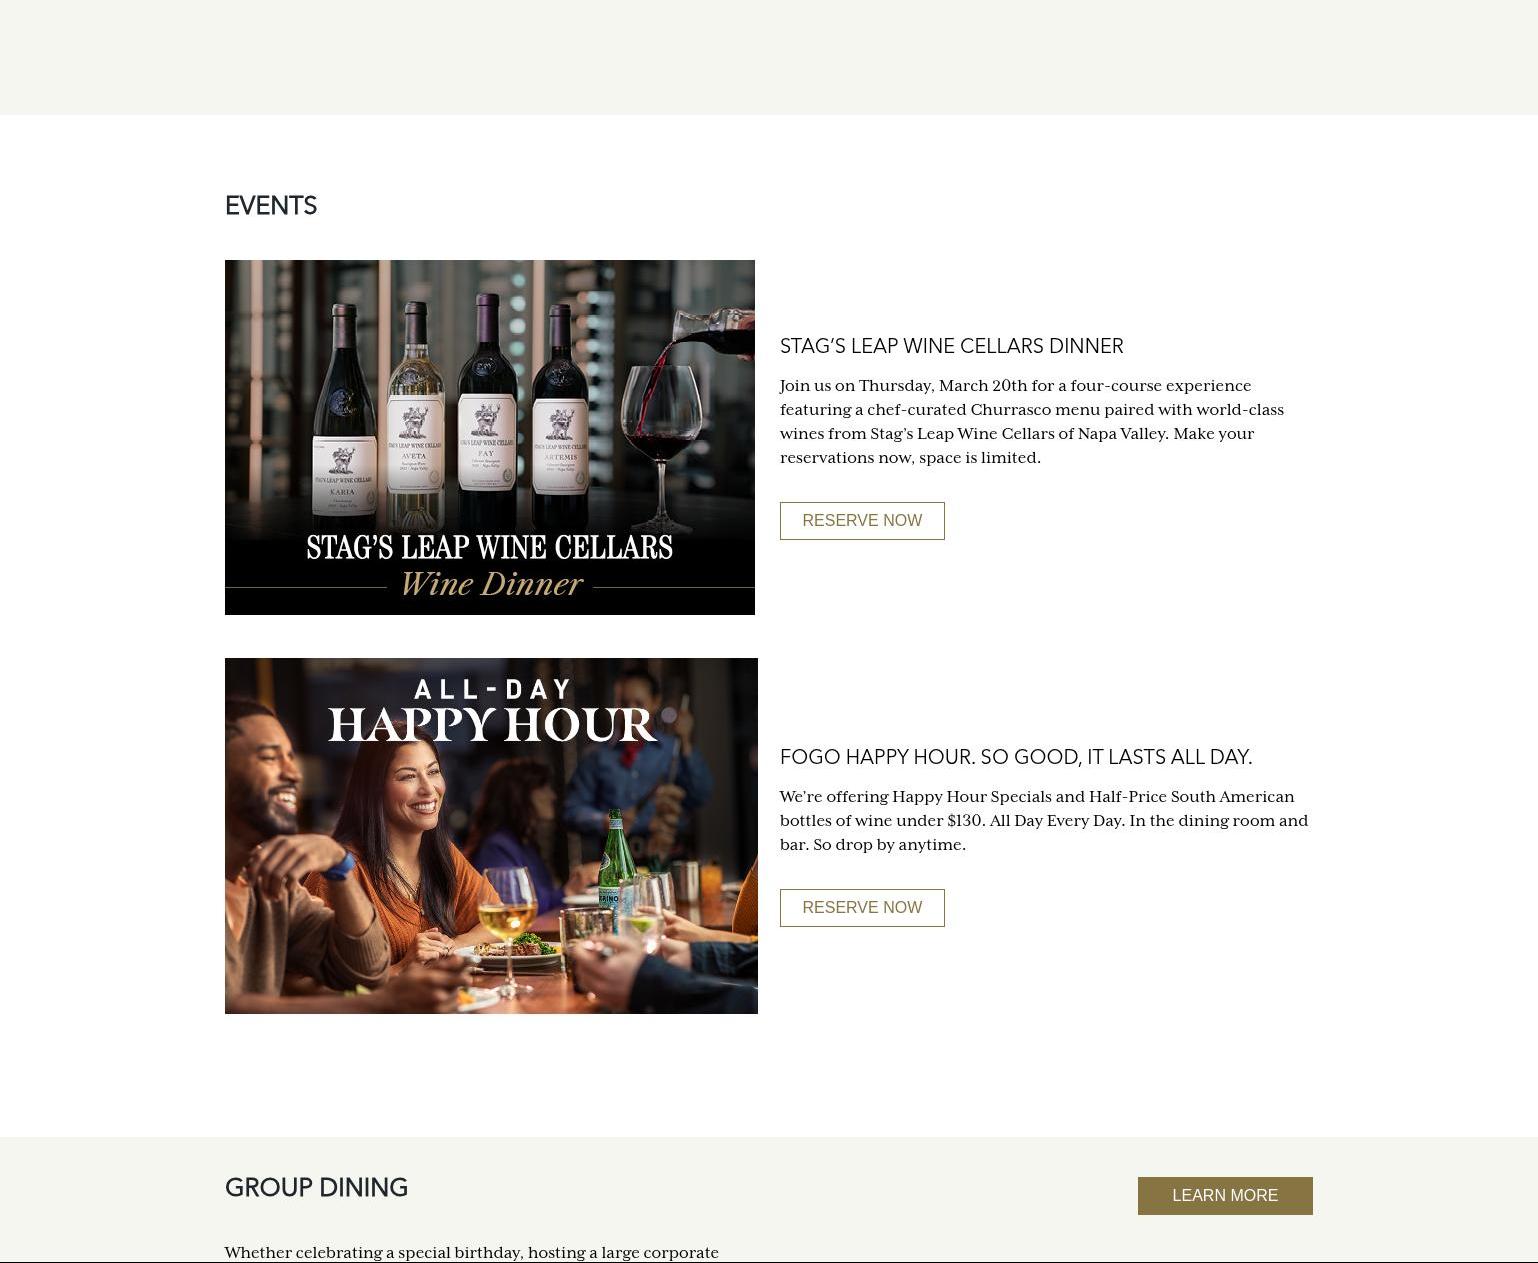Click the 'Whether celebrating a special birthday' paragraph
Viewport: 1538px width, 1263px height.
(472, 1252)
